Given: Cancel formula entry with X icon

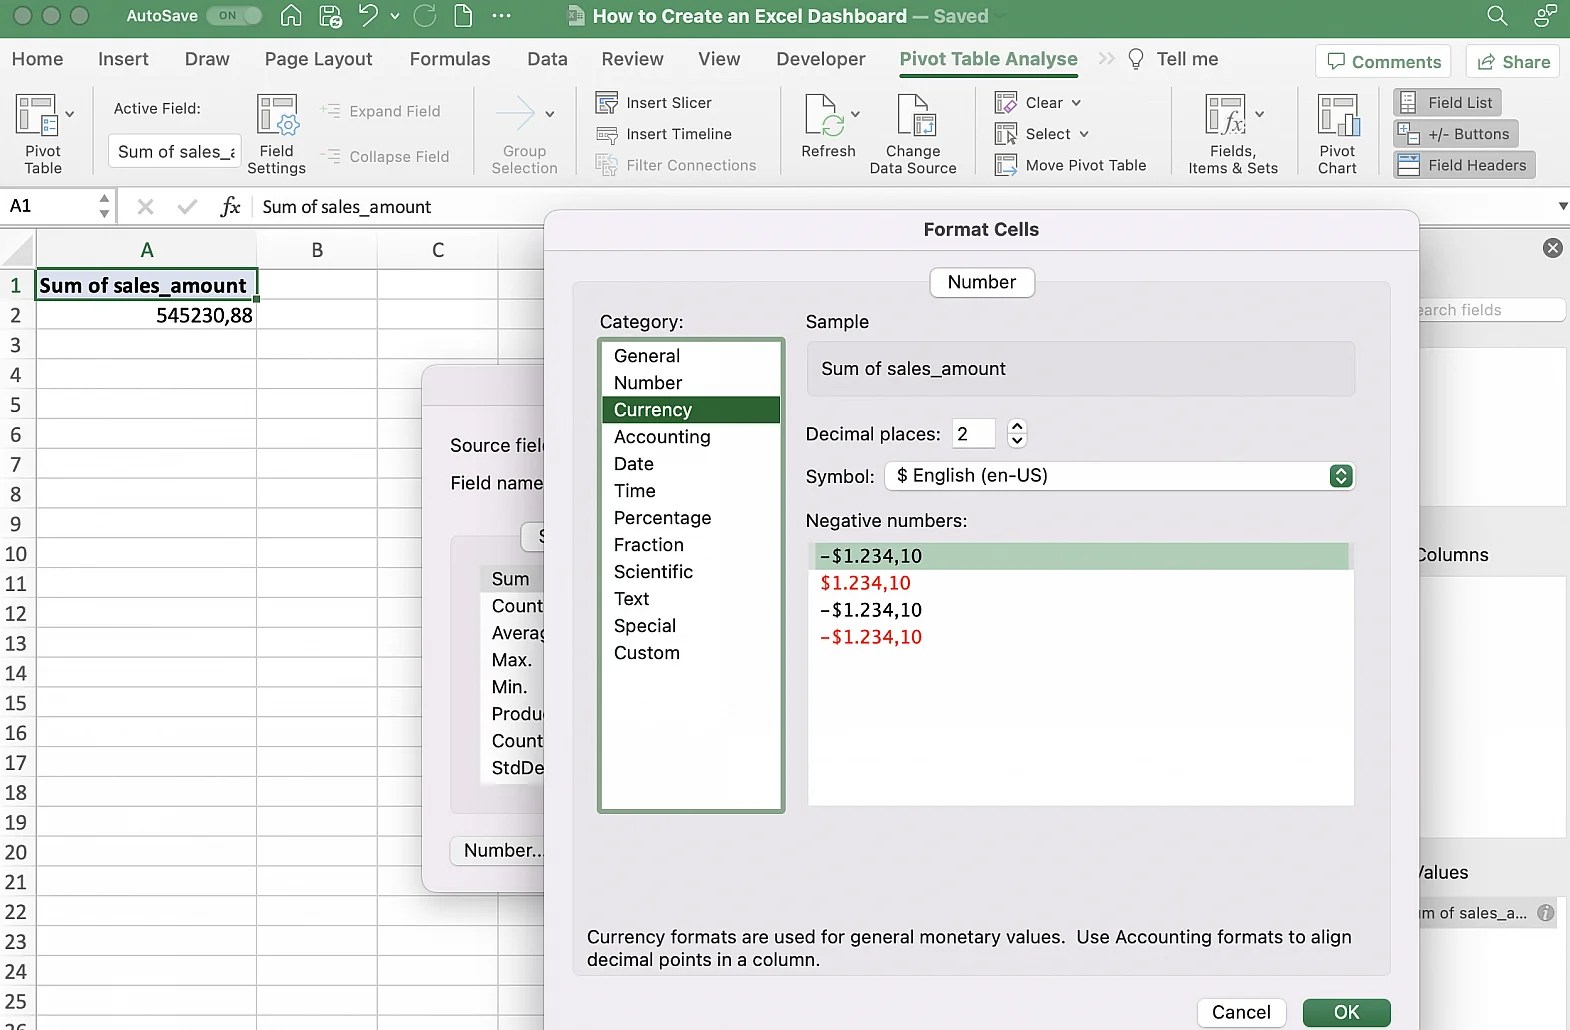Looking at the screenshot, I should point(145,207).
